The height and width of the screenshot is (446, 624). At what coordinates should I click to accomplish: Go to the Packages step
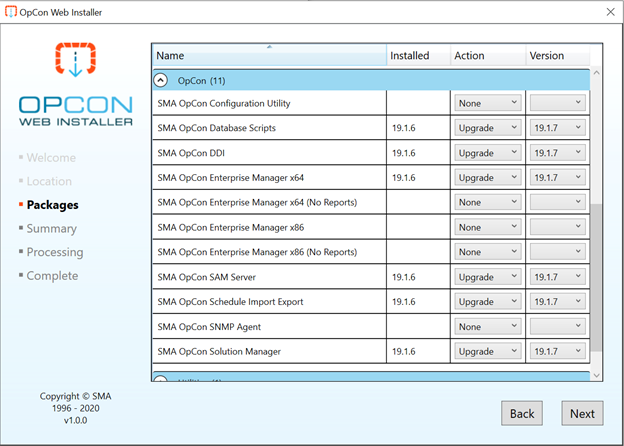[x=52, y=205]
